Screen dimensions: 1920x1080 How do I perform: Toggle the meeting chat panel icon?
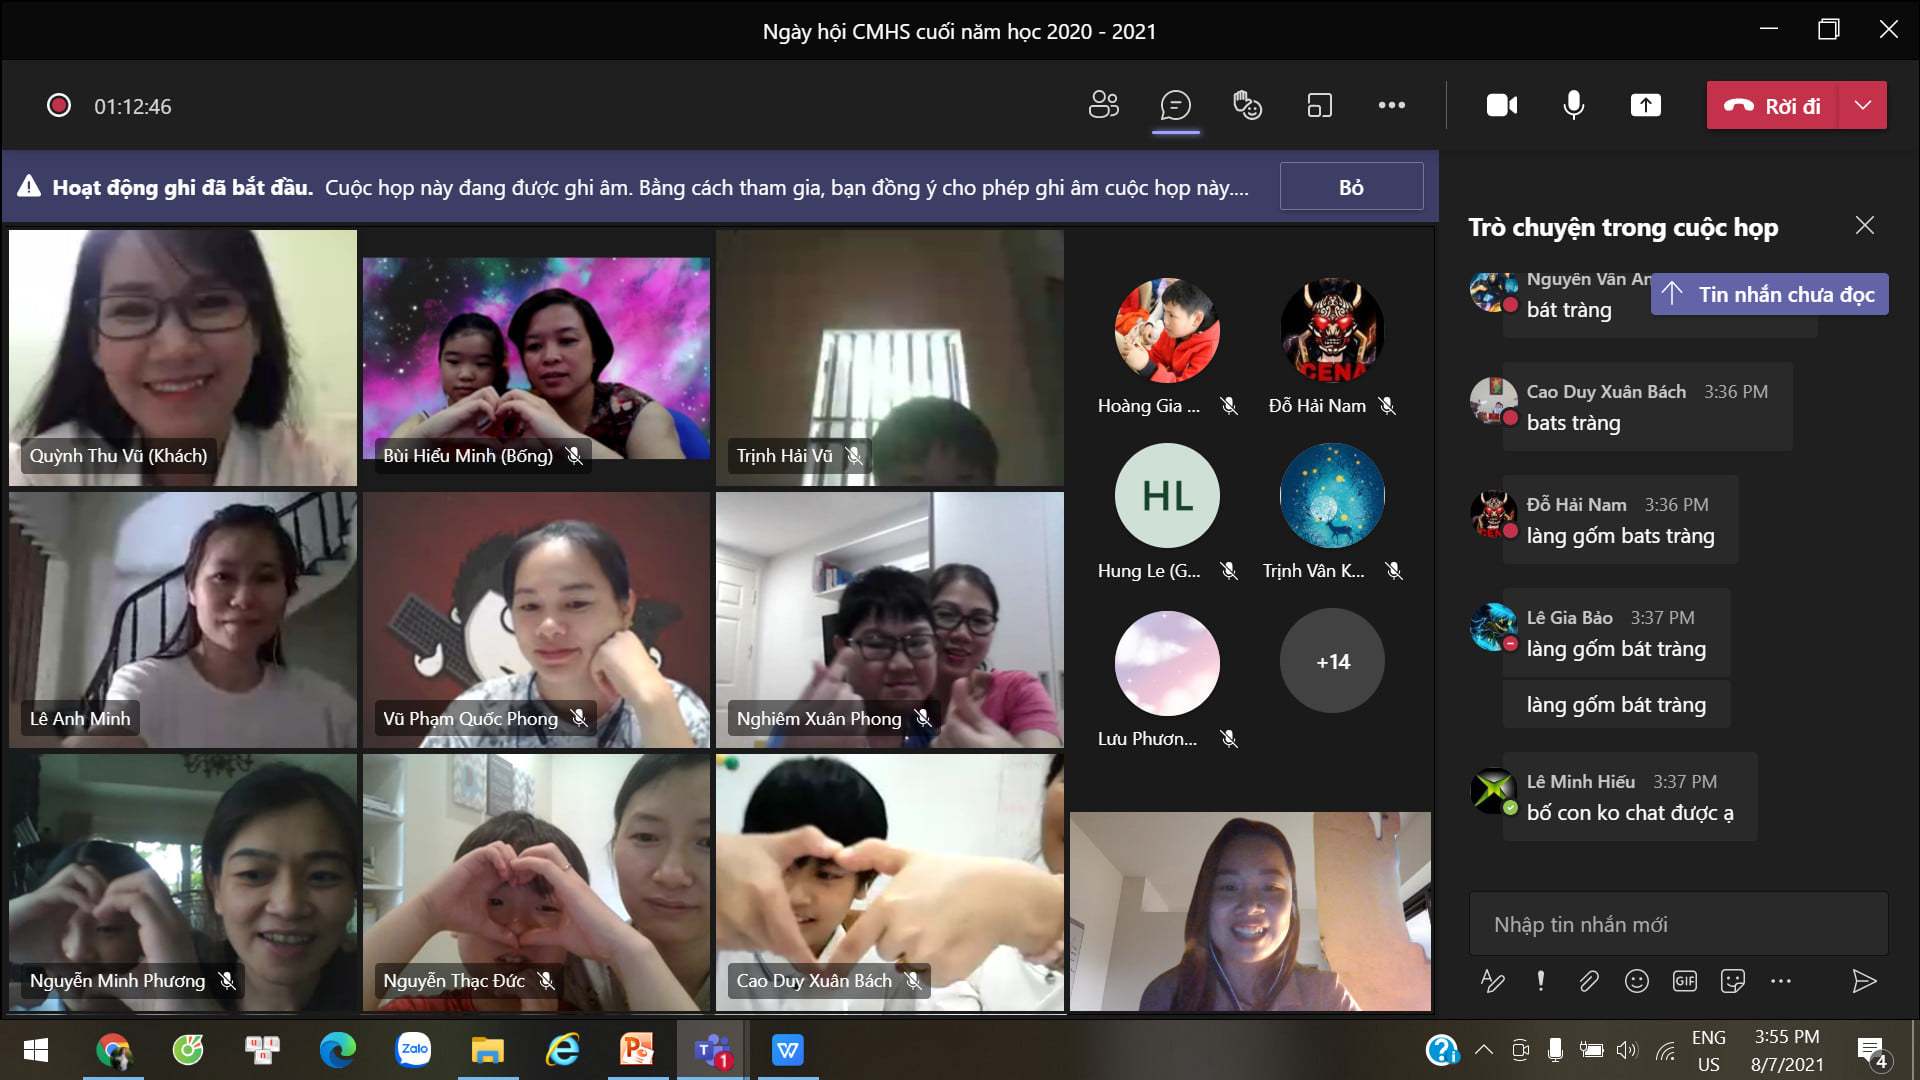point(1175,105)
